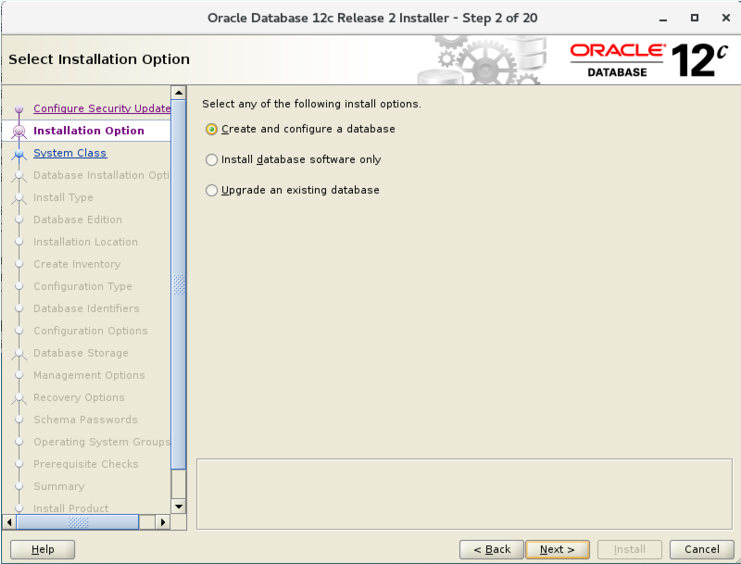Click the Database Storage step marker icon

click(19, 354)
